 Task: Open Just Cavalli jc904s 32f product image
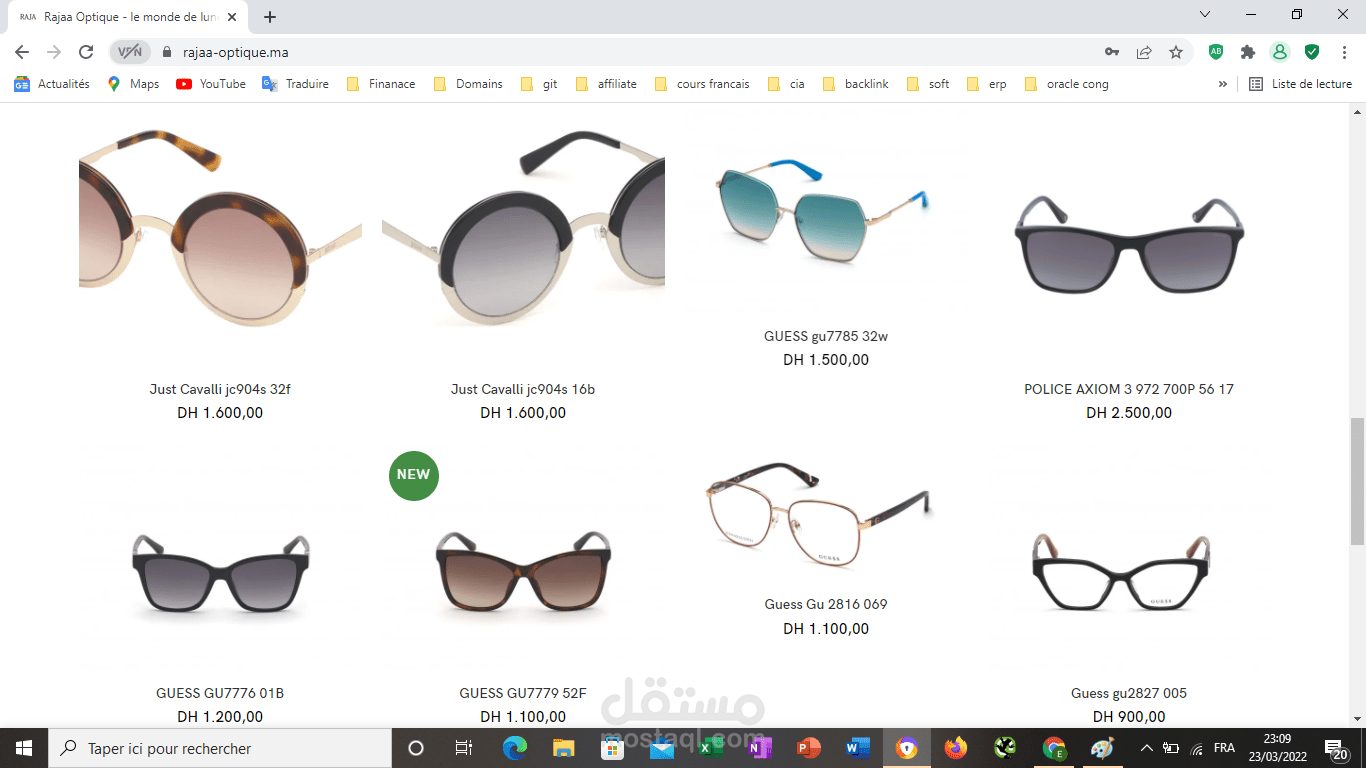click(x=220, y=236)
